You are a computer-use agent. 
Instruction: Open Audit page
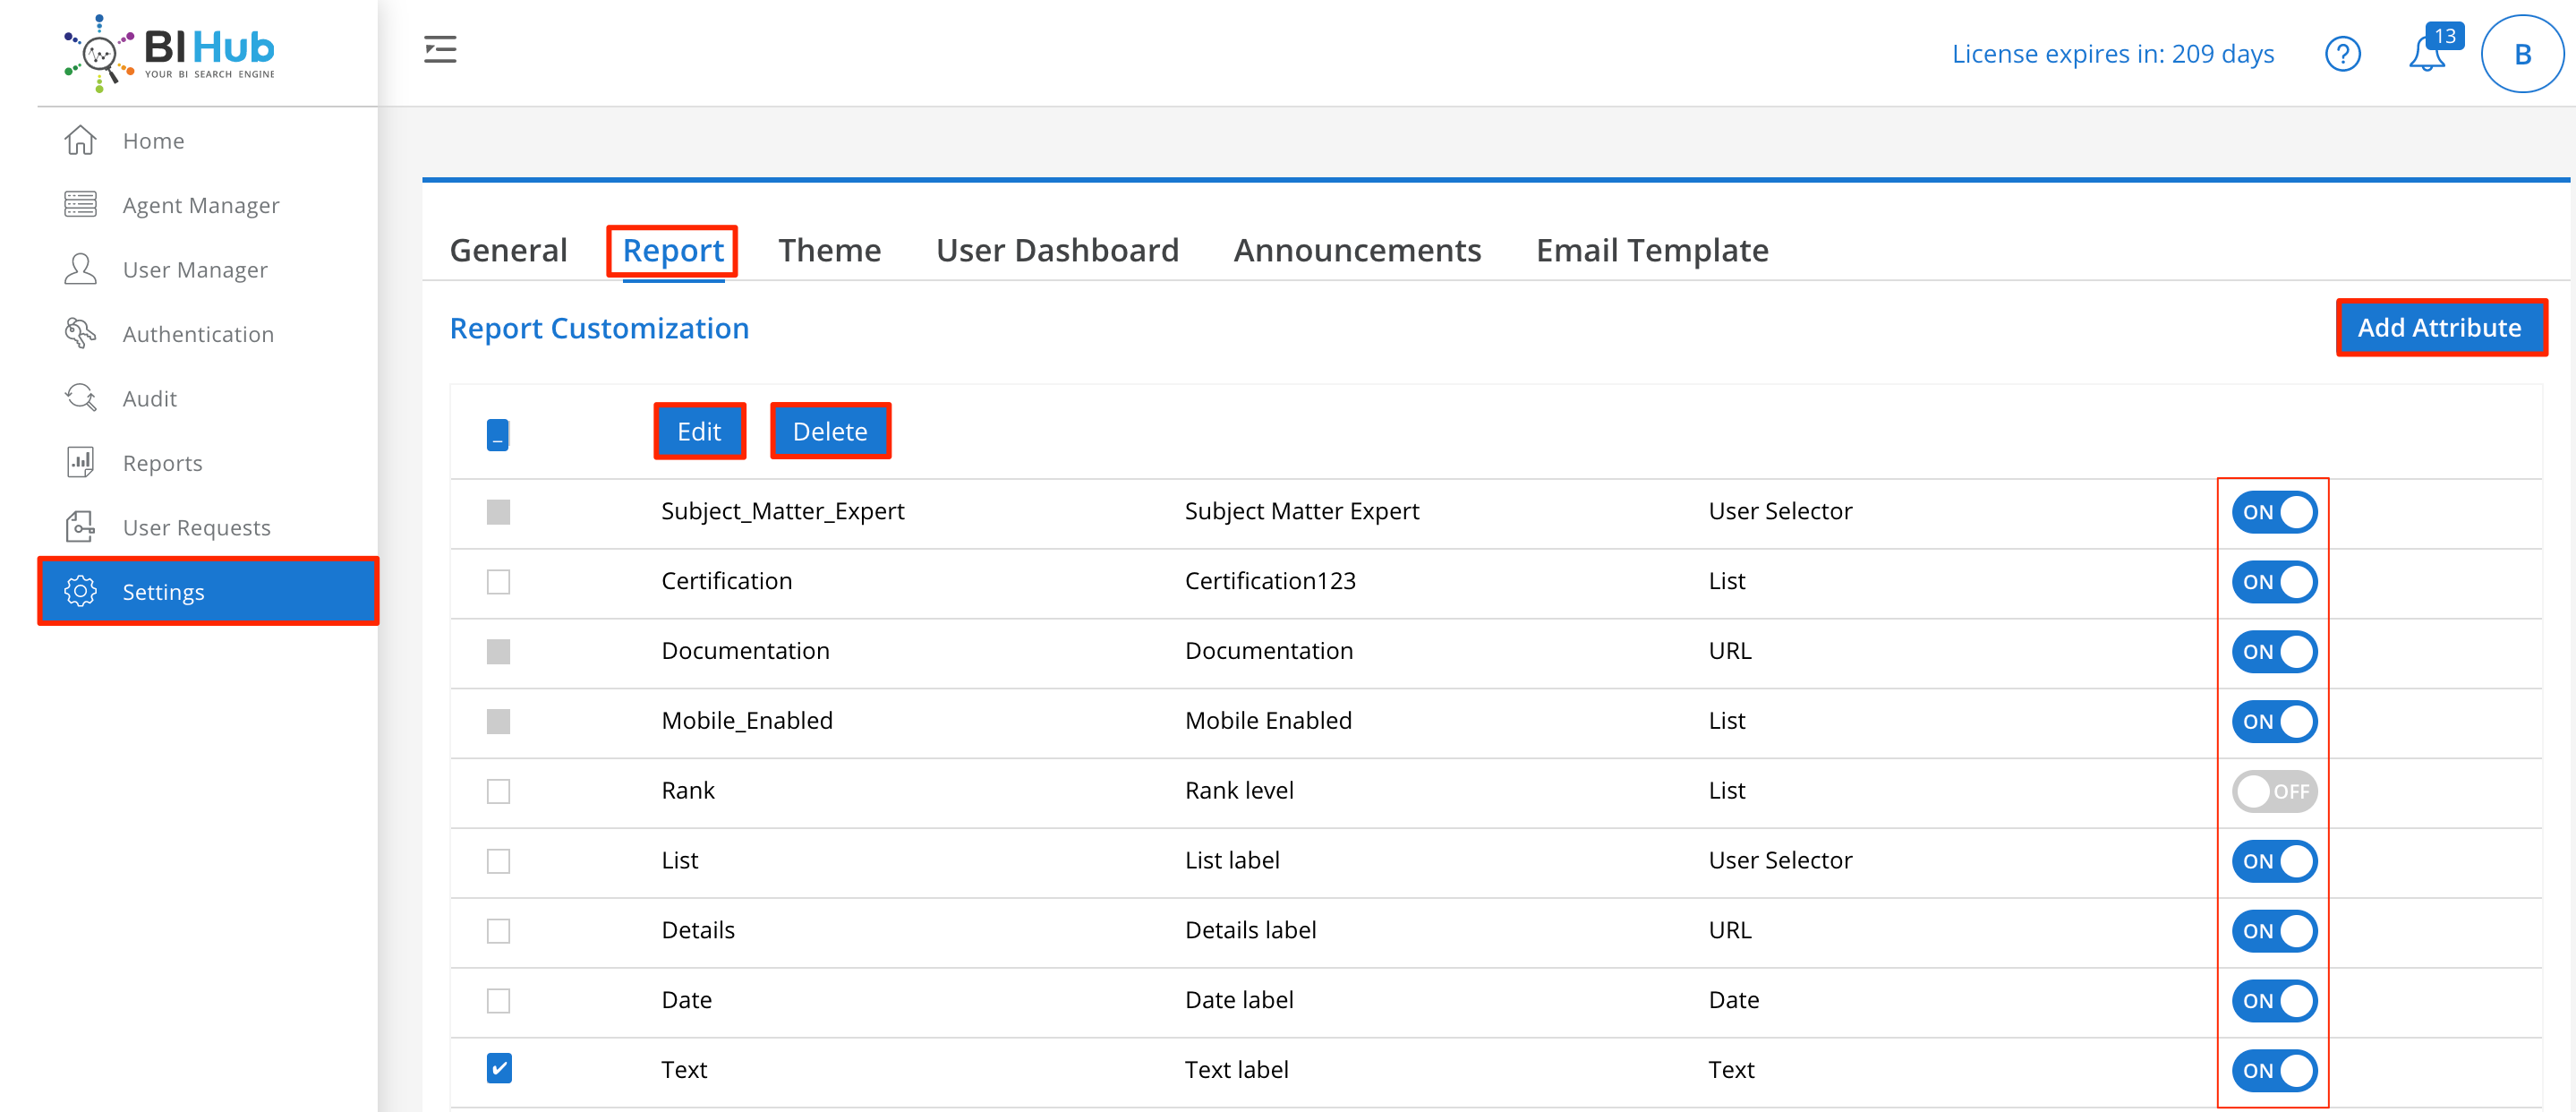149,398
